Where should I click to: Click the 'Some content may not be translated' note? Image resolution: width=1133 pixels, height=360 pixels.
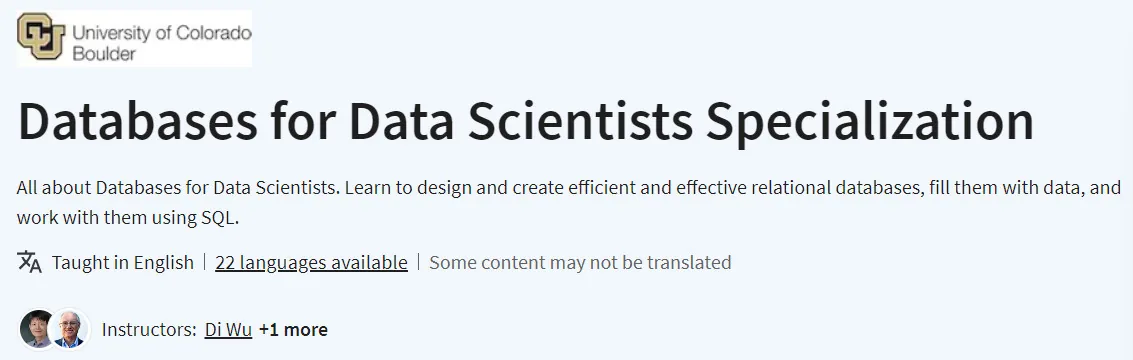click(x=580, y=262)
